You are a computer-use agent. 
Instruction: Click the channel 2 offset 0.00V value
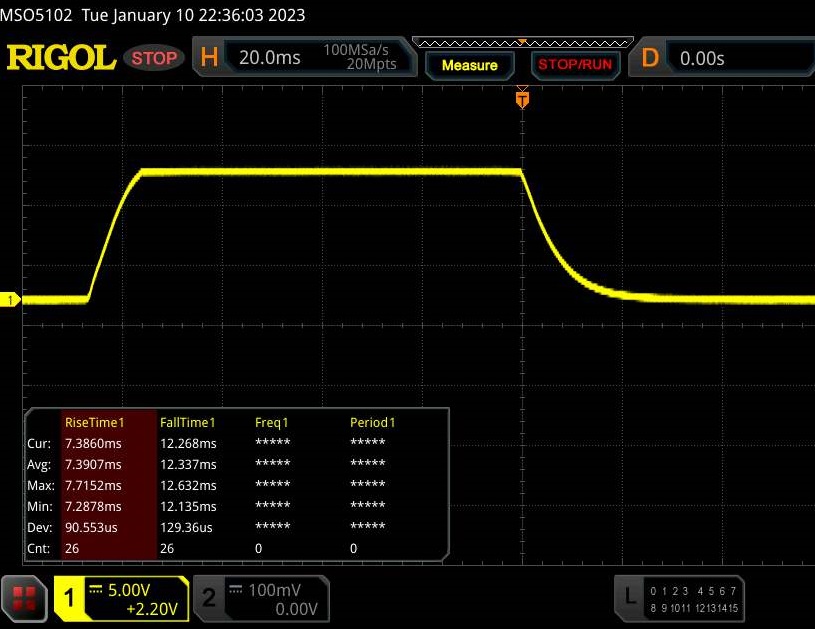click(296, 609)
